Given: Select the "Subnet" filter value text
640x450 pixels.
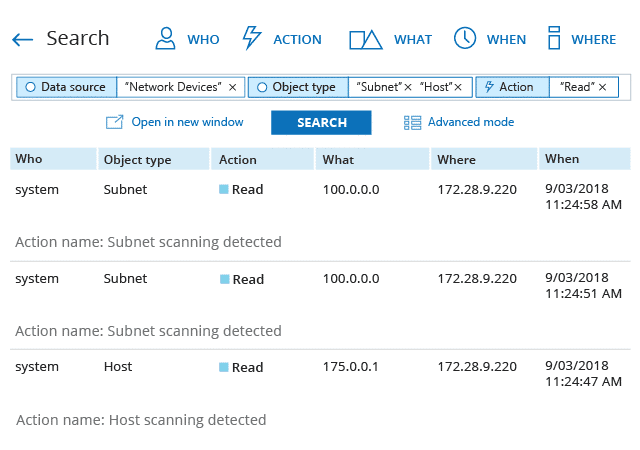Looking at the screenshot, I should [x=379, y=87].
